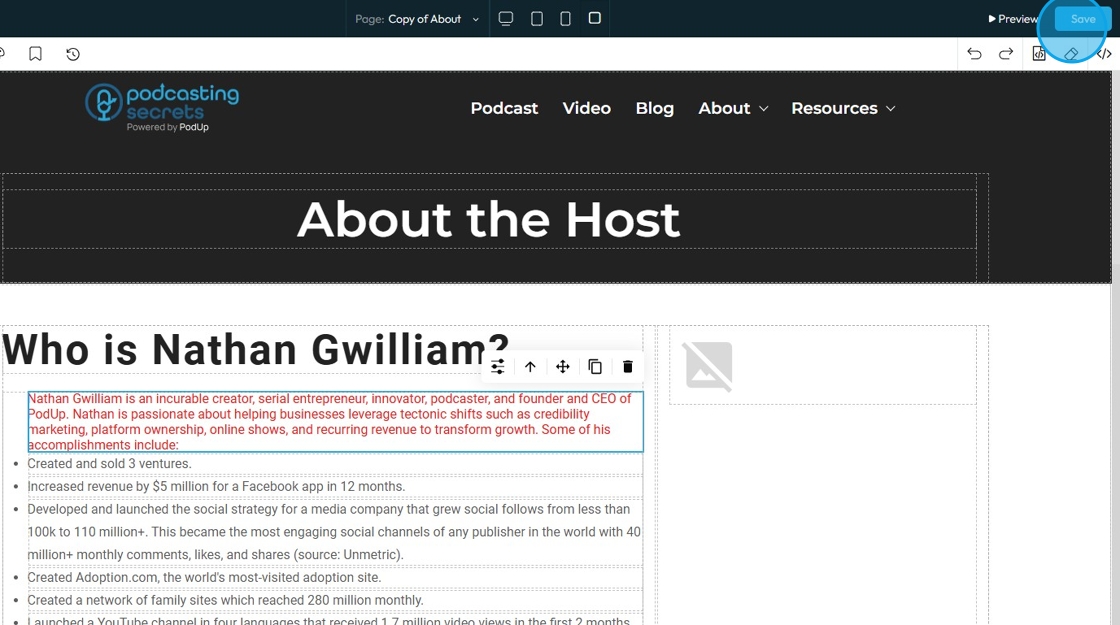Undo the last editor action
This screenshot has height=625, width=1120.
click(974, 54)
